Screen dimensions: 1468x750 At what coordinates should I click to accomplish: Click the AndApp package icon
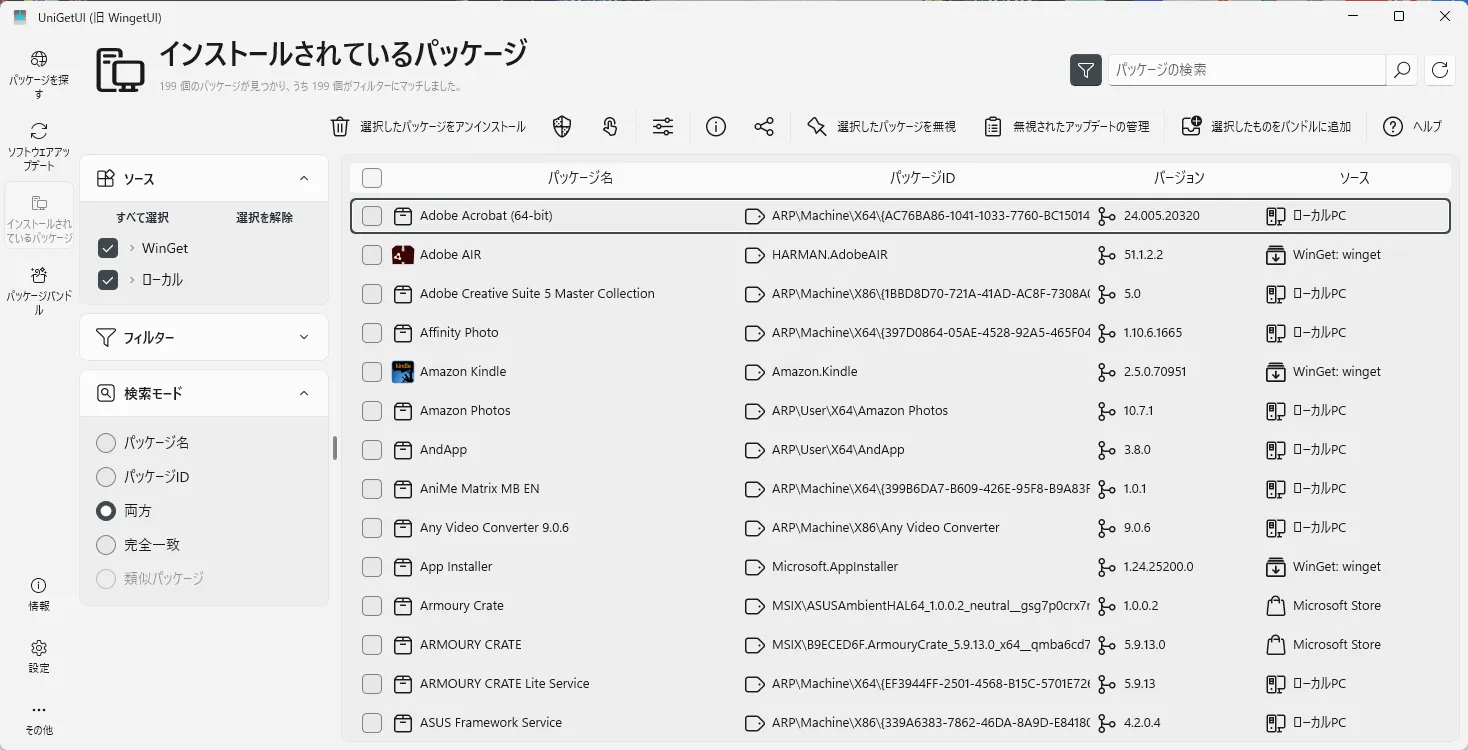click(x=403, y=450)
